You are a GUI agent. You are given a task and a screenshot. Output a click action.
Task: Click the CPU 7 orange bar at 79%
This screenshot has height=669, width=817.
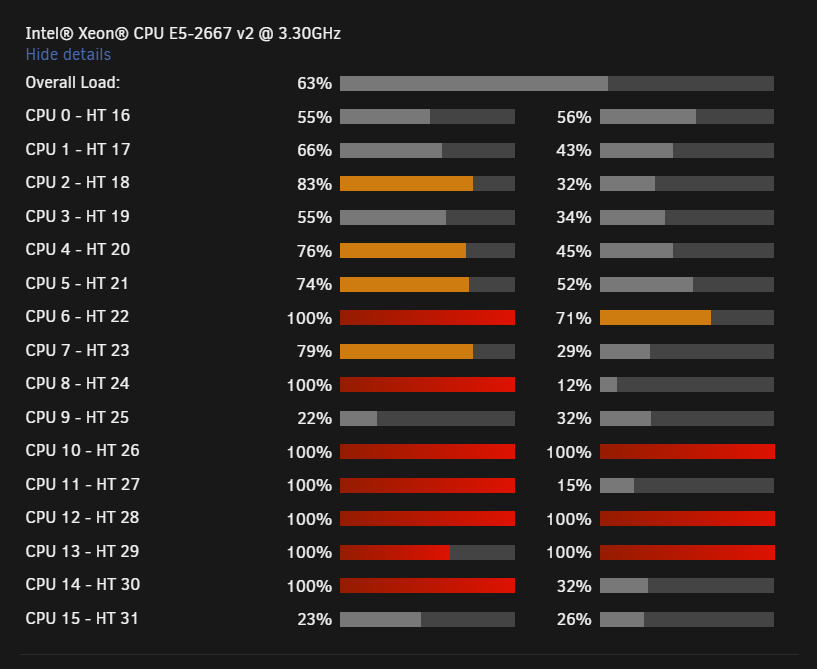coord(427,351)
